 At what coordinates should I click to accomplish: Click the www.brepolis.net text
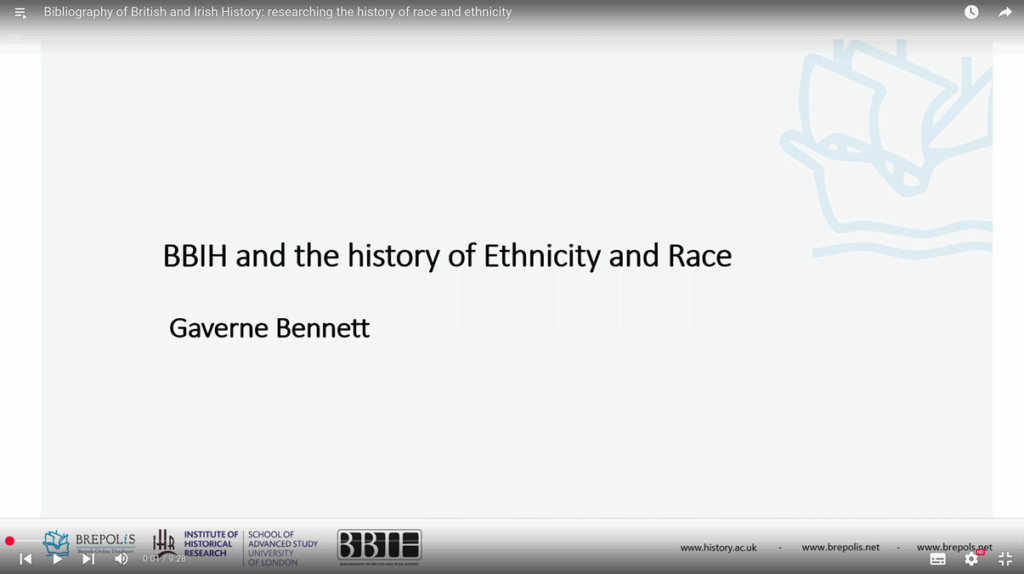tap(840, 548)
